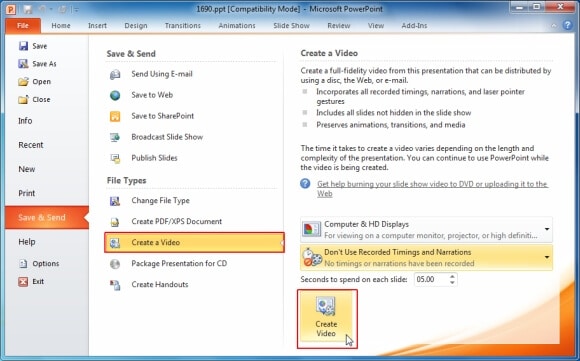
Task: Open the View tab
Action: tap(376, 26)
